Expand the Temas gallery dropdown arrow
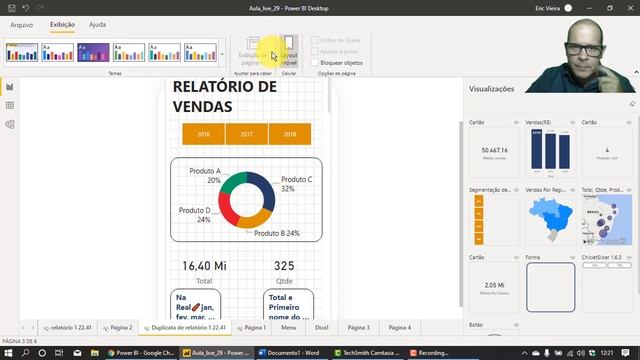640x360 pixels. [222, 53]
